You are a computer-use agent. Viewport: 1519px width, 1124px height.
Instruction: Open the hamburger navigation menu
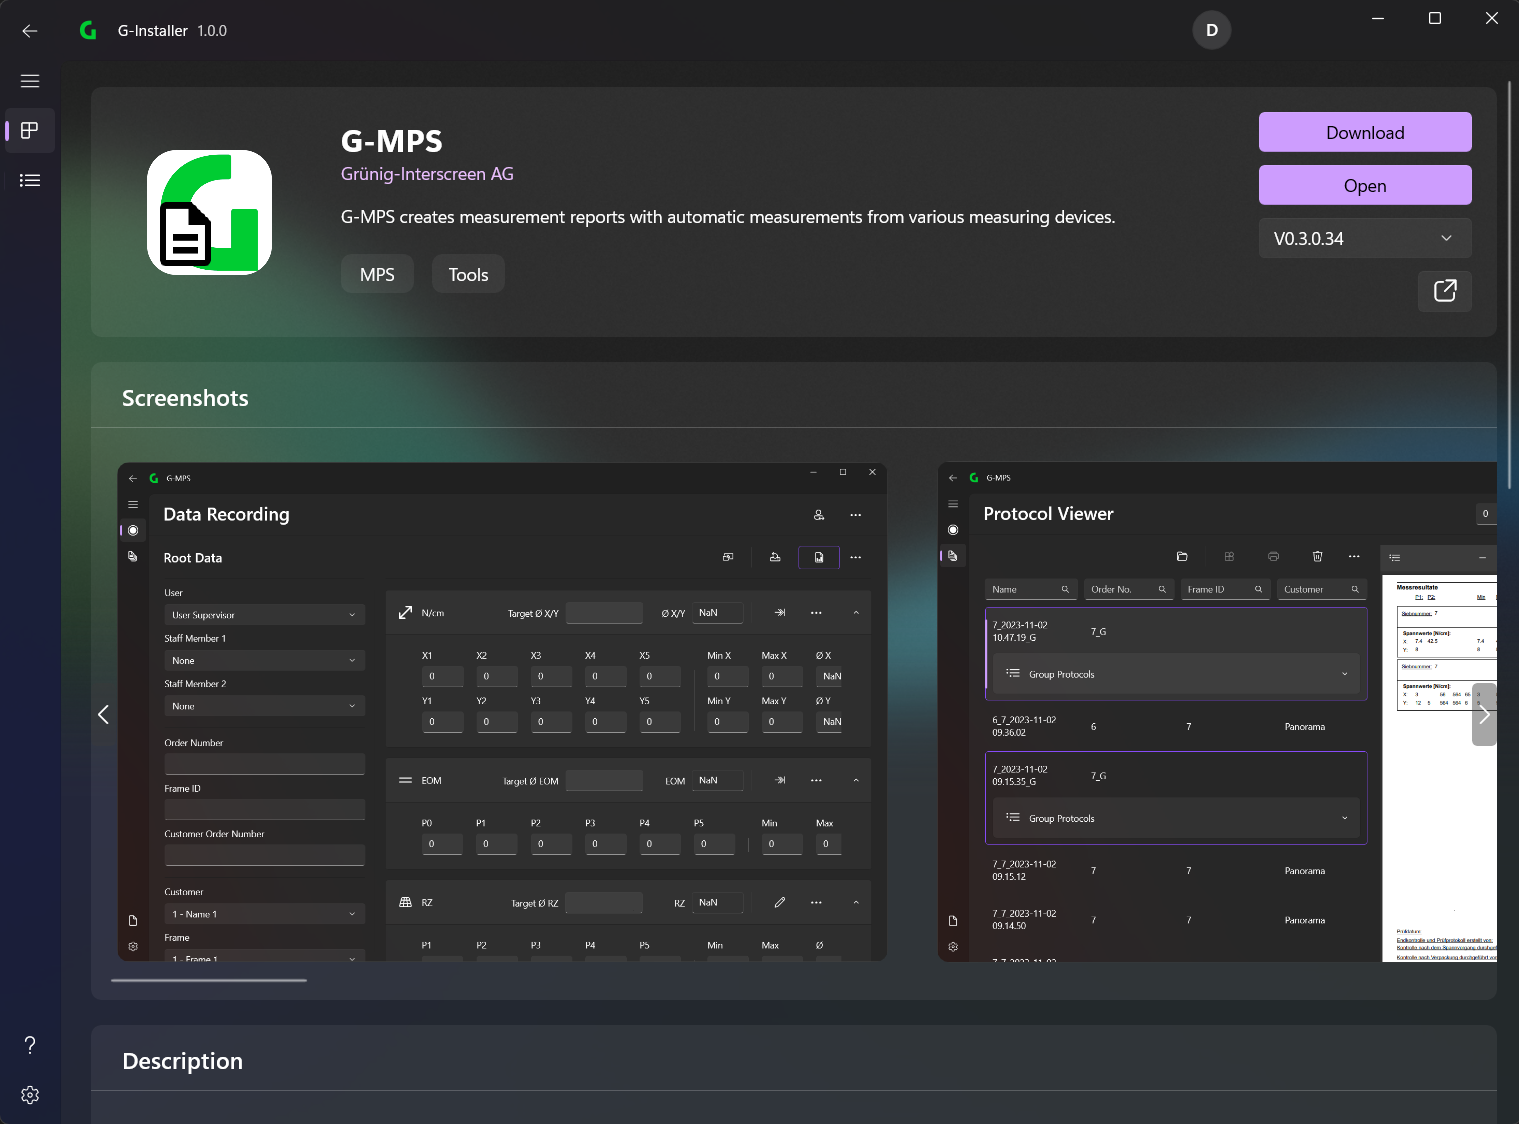(x=30, y=81)
